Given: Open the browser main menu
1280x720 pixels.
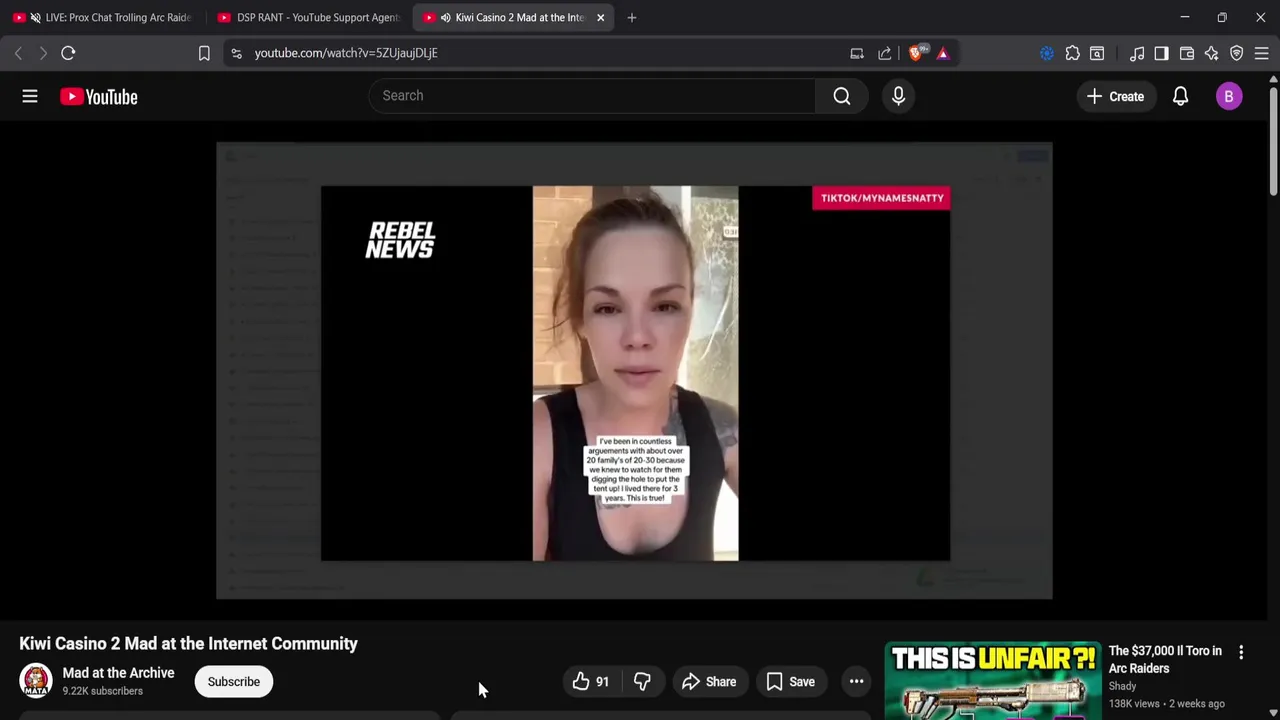Looking at the screenshot, I should [x=1262, y=53].
